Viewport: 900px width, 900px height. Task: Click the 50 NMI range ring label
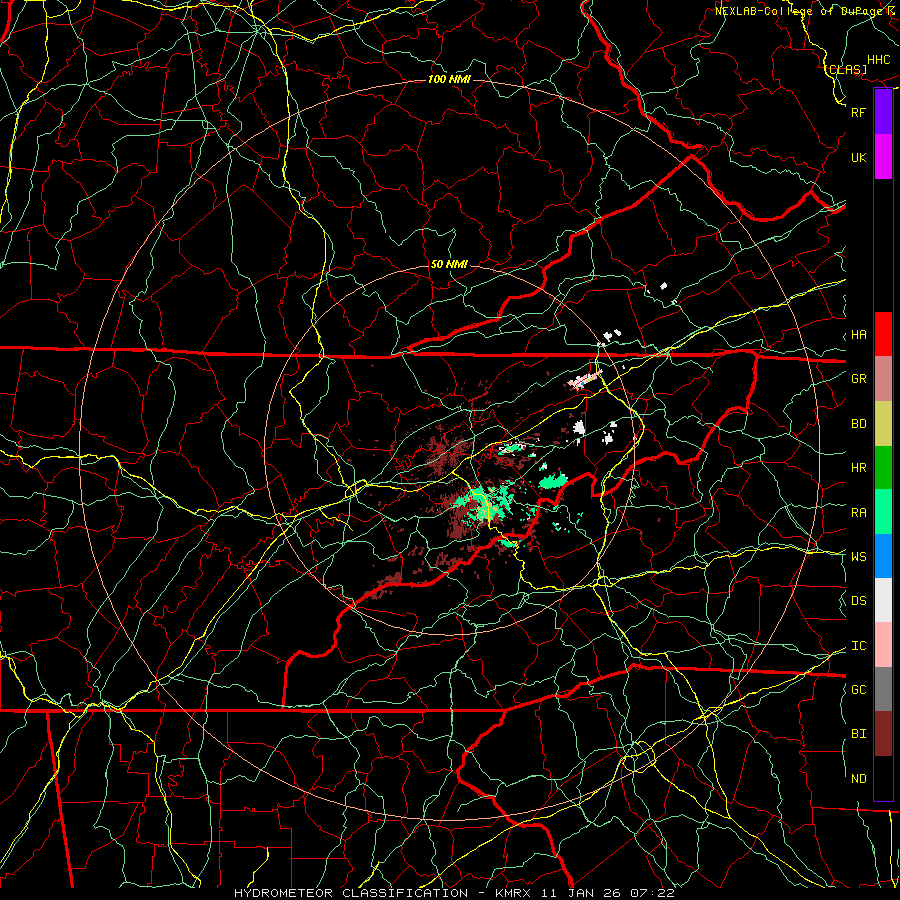[449, 265]
